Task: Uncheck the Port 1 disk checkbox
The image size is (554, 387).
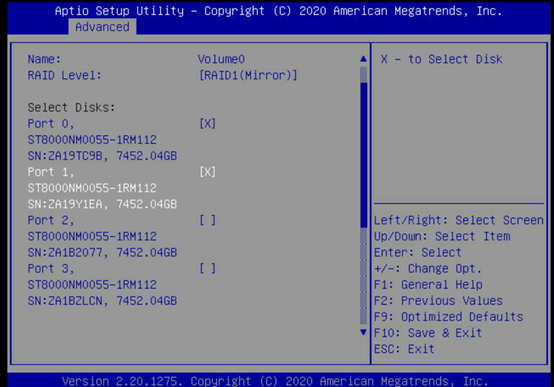Action: pyautogui.click(x=208, y=172)
